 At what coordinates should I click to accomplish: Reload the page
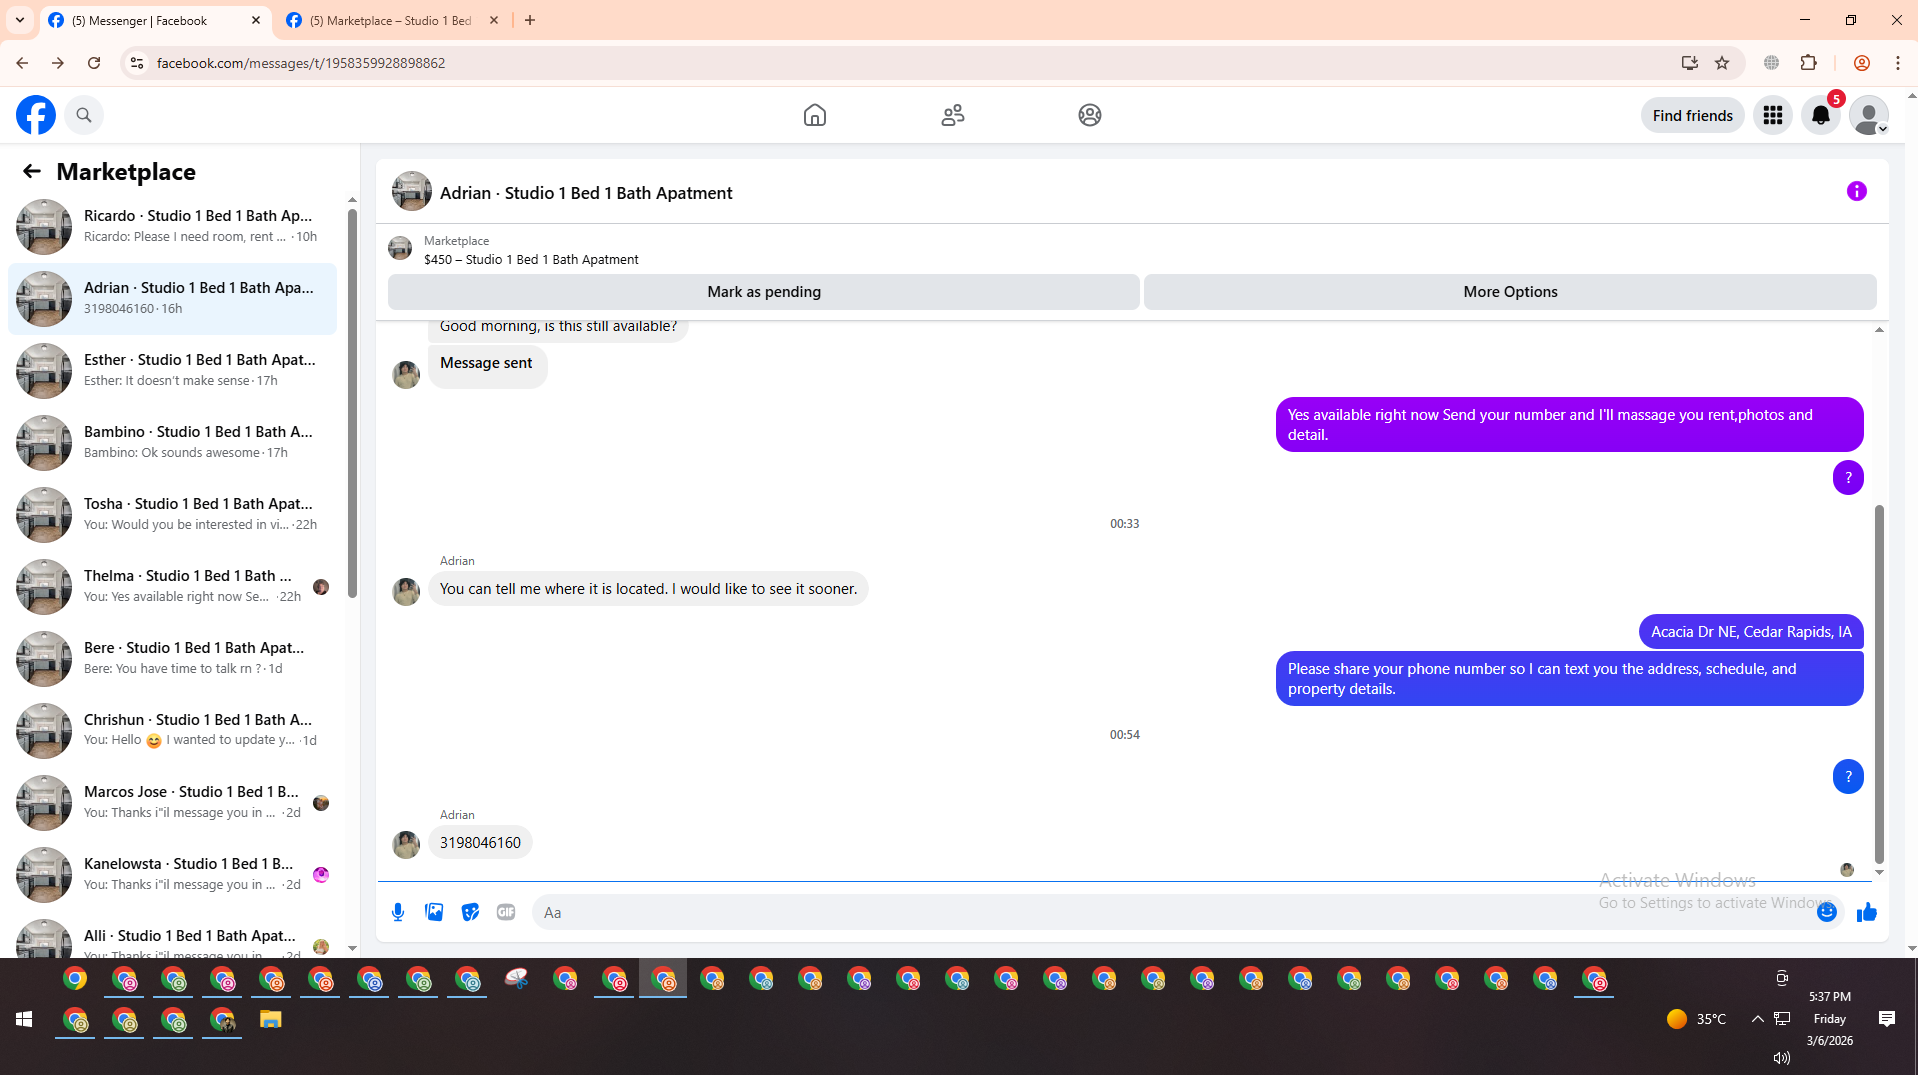pos(94,63)
